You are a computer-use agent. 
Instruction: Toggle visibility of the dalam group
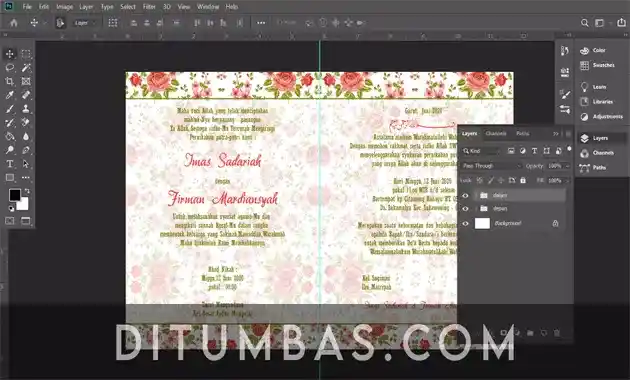[465, 196]
